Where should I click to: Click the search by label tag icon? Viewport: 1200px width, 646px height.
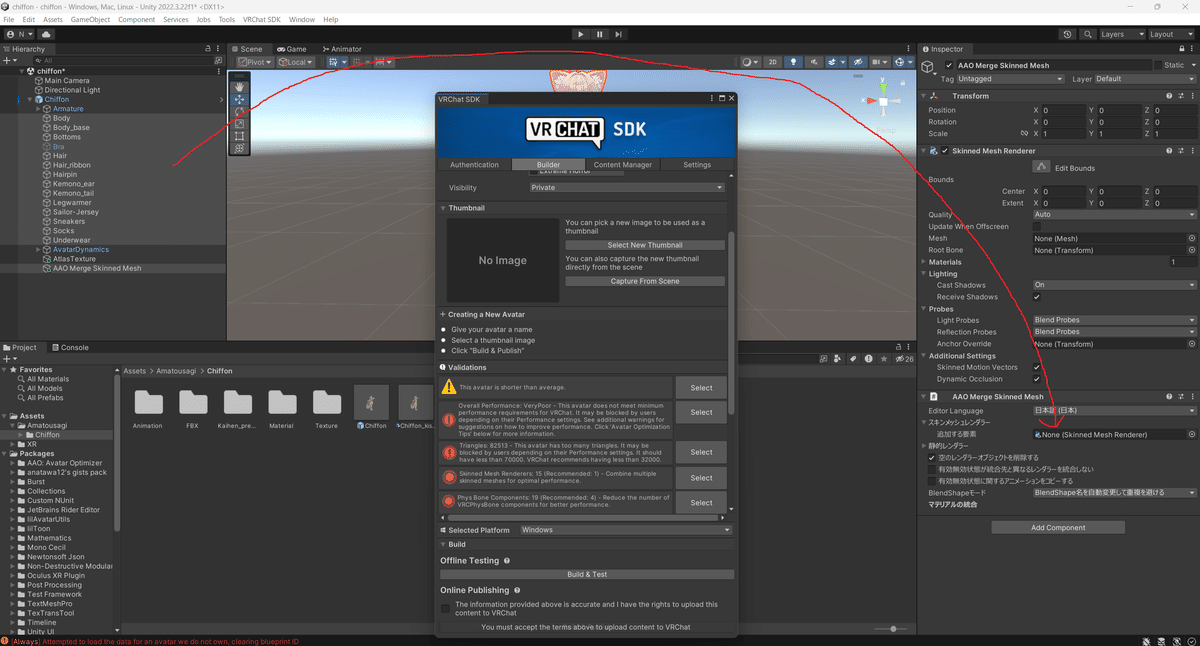855,359
